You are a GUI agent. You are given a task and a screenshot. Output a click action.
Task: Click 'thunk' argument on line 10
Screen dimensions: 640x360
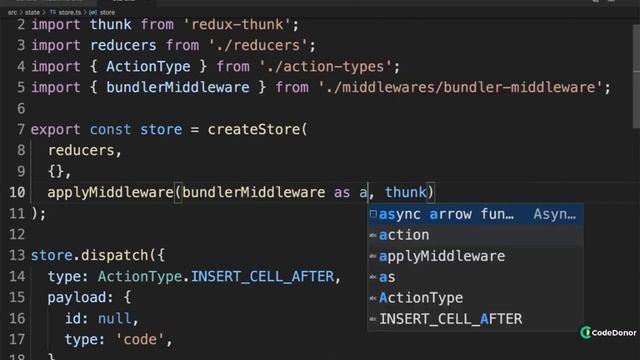405,192
